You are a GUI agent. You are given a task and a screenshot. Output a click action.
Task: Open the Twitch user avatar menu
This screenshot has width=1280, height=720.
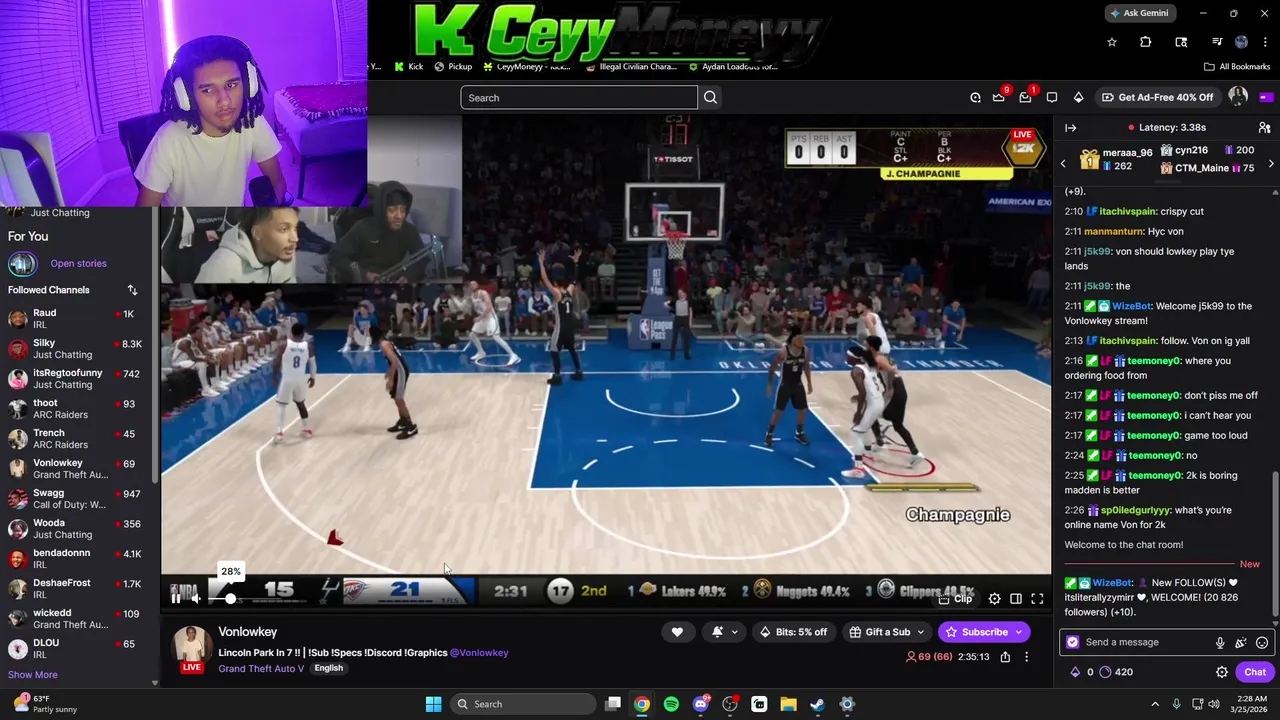1238,97
